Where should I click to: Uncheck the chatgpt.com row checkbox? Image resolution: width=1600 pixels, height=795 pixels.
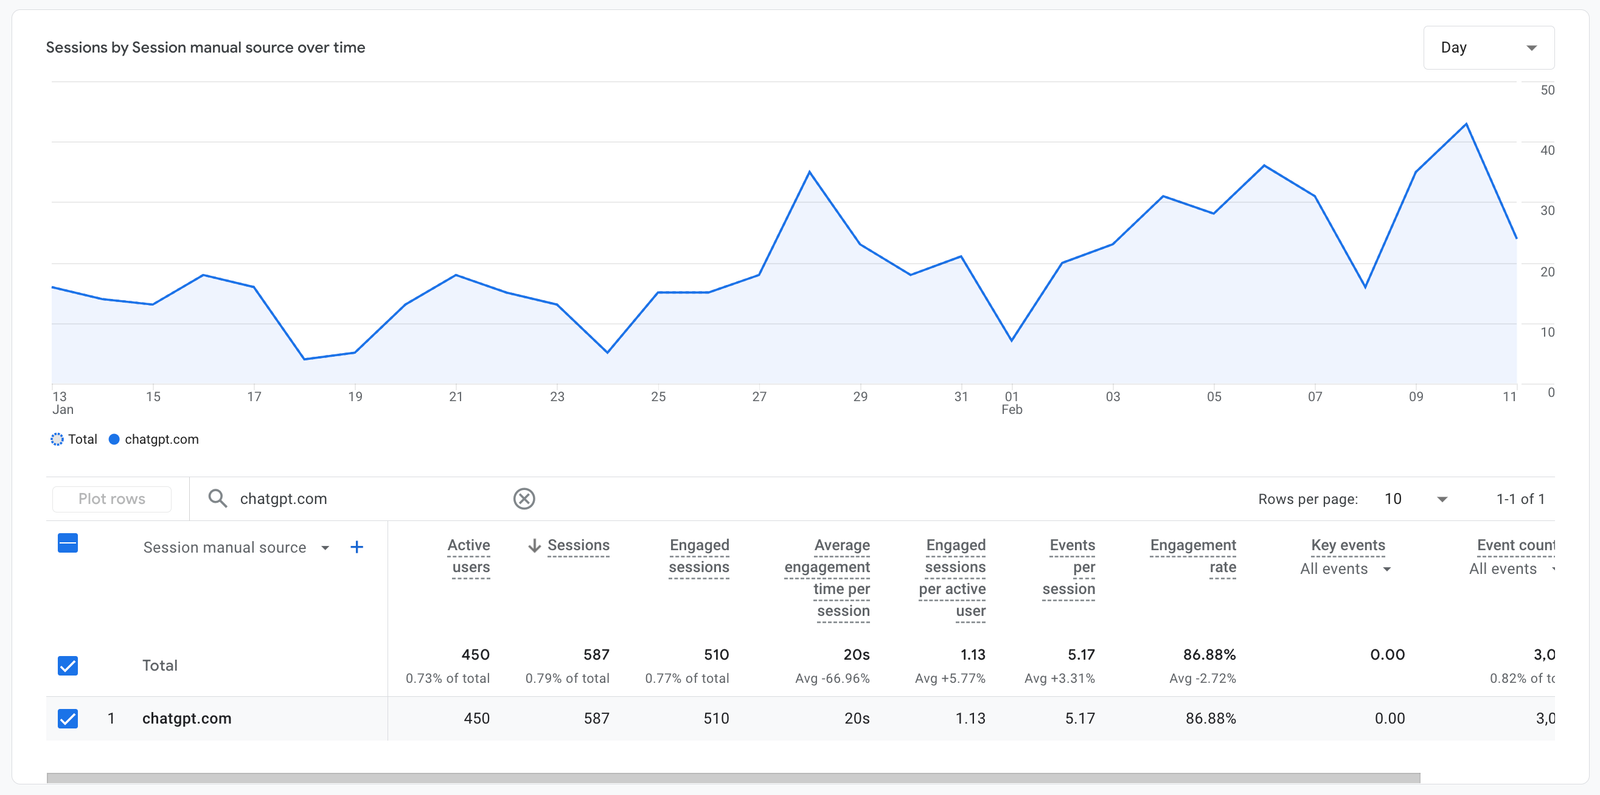pyautogui.click(x=68, y=719)
